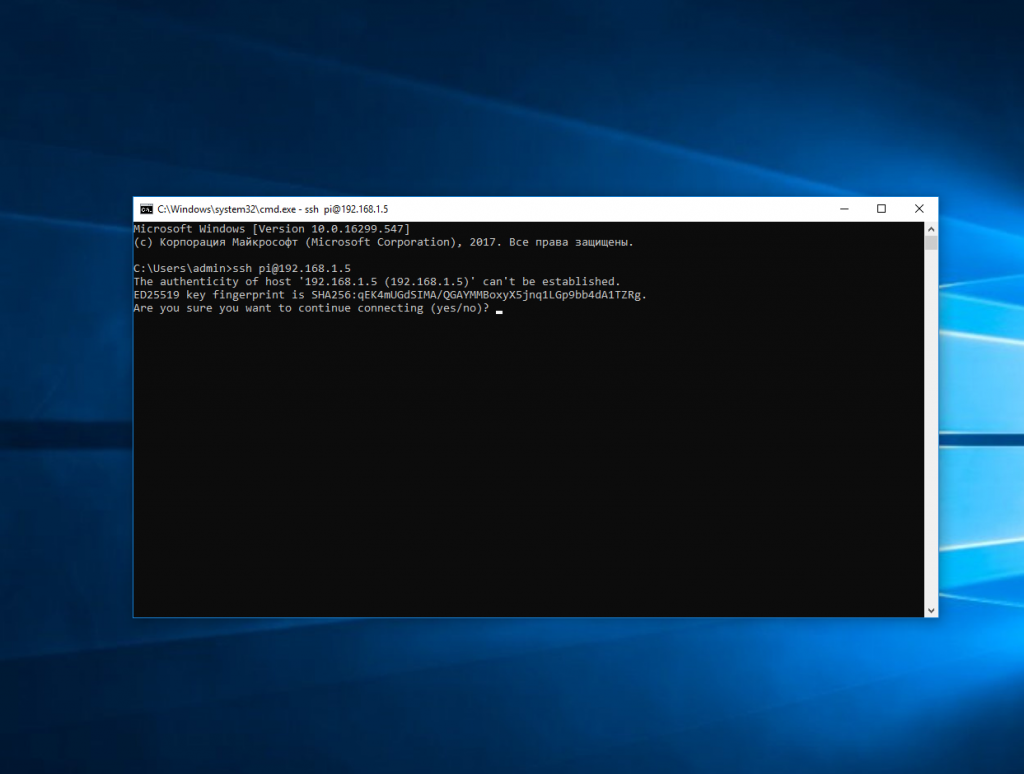The width and height of the screenshot is (1024, 774).
Task: Click the scrollbar up arrow
Action: tap(930, 229)
